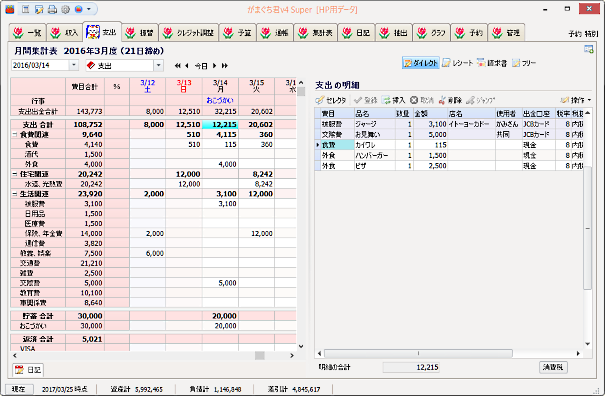
Task: Select highlighted 12,215 cell in 支出合計 row
Action: [x=220, y=125]
